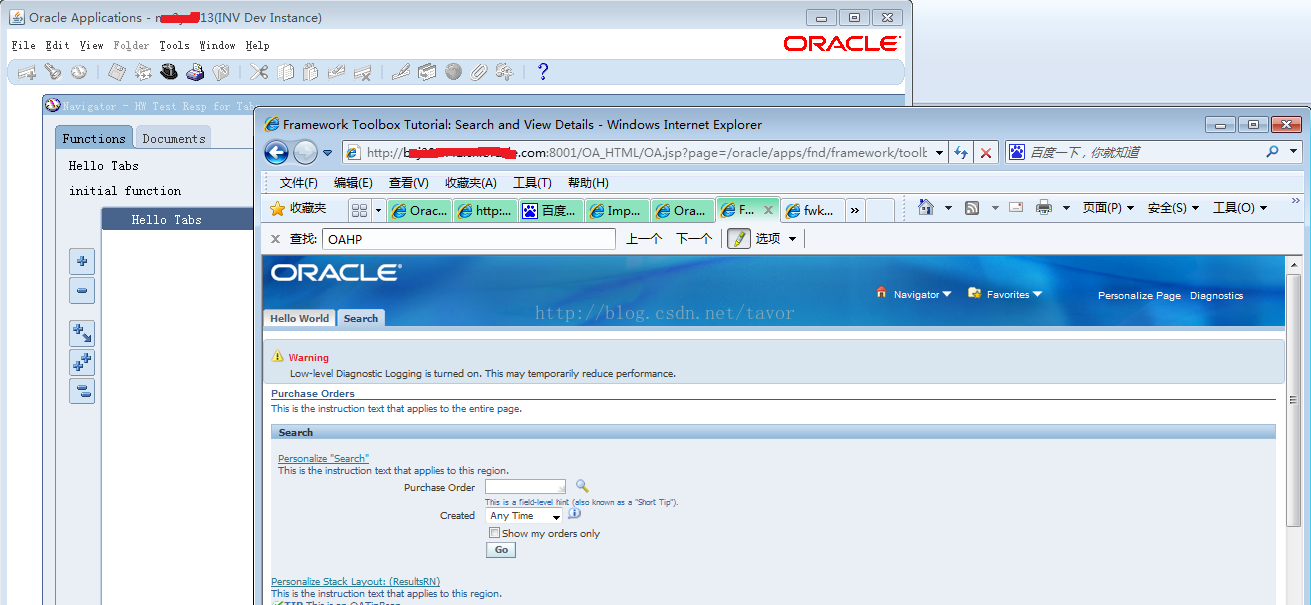Open the 工具(O) Tools dropdown in command bar

1240,208
